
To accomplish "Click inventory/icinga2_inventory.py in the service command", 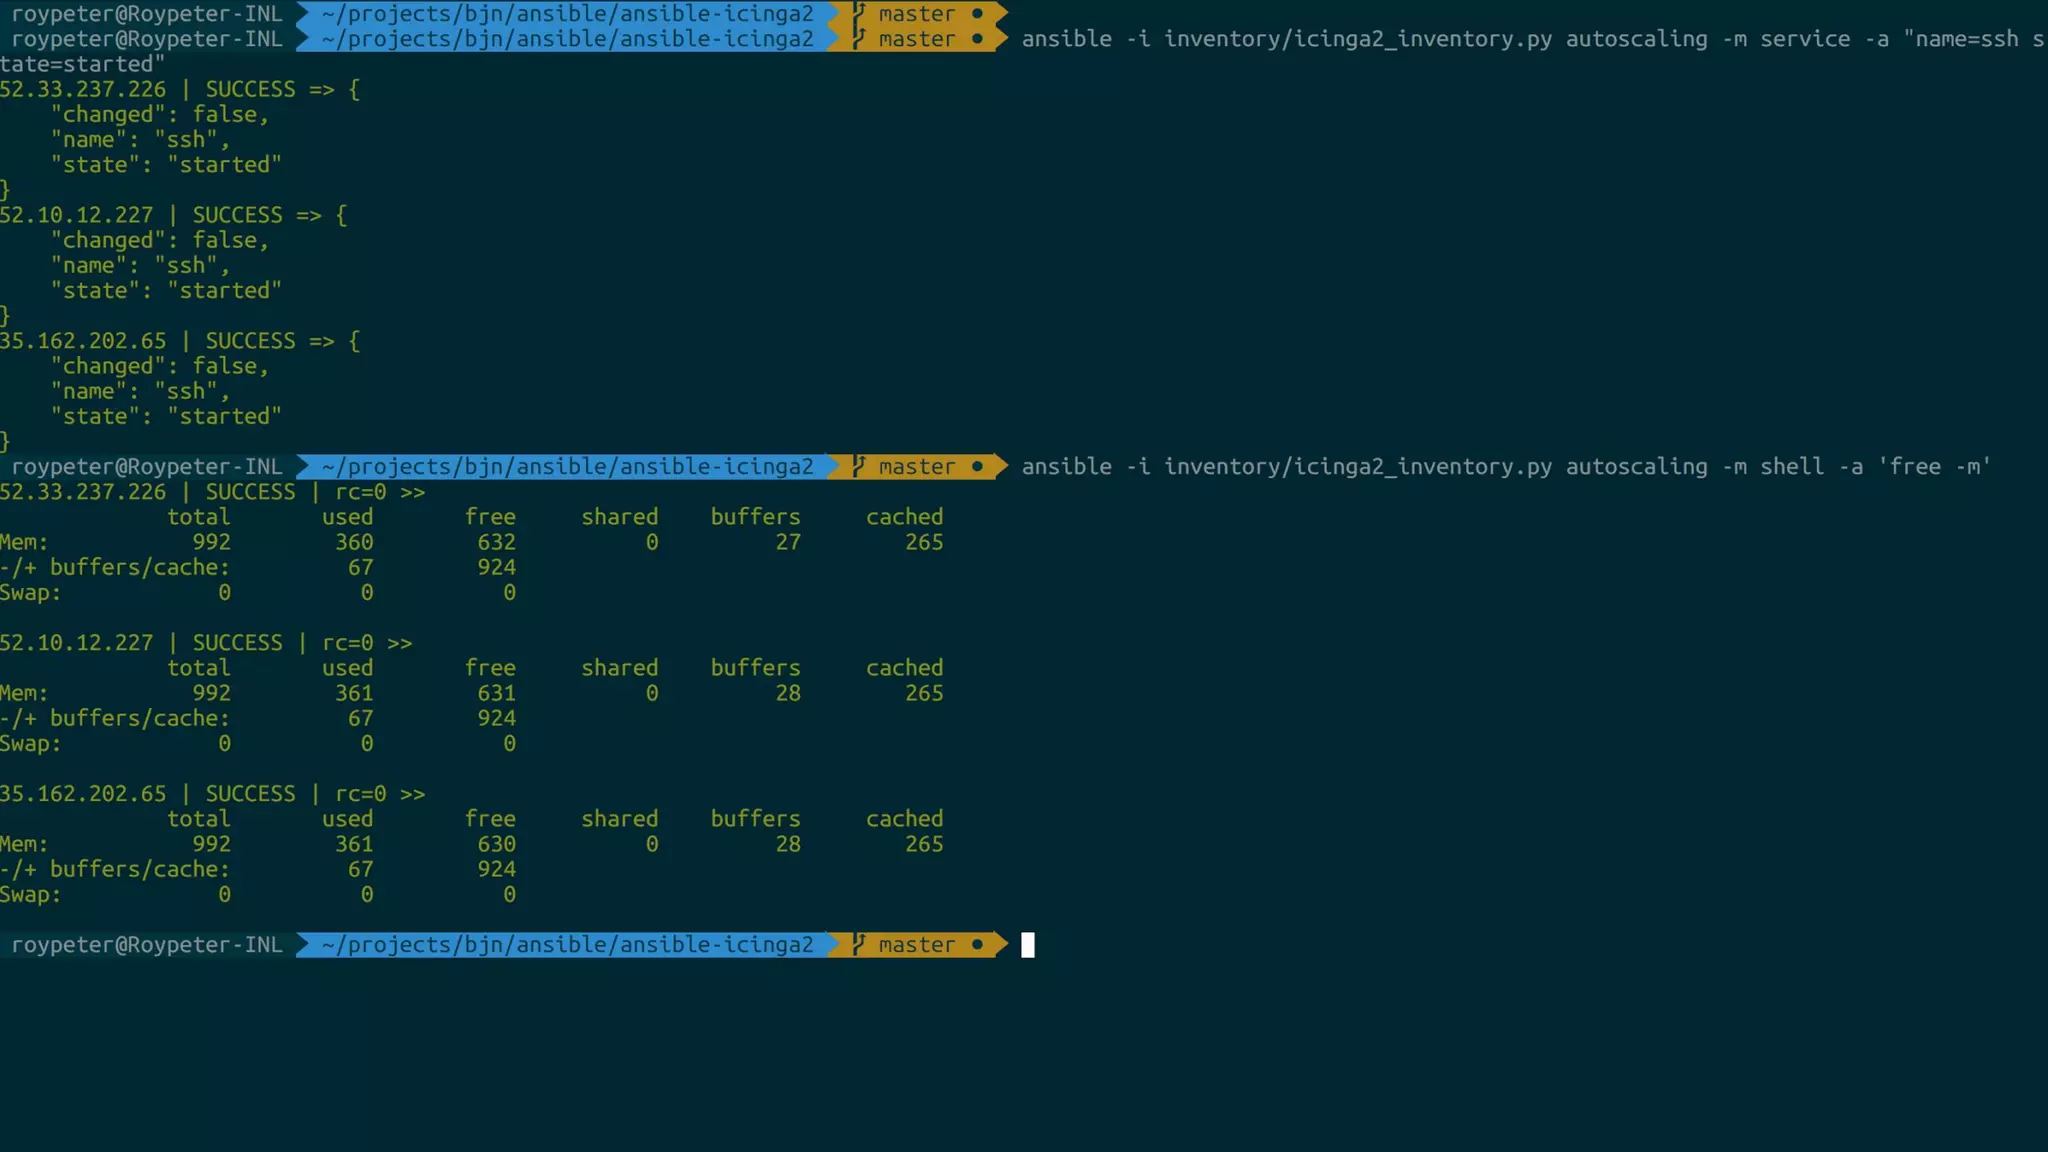I will click(x=1357, y=39).
